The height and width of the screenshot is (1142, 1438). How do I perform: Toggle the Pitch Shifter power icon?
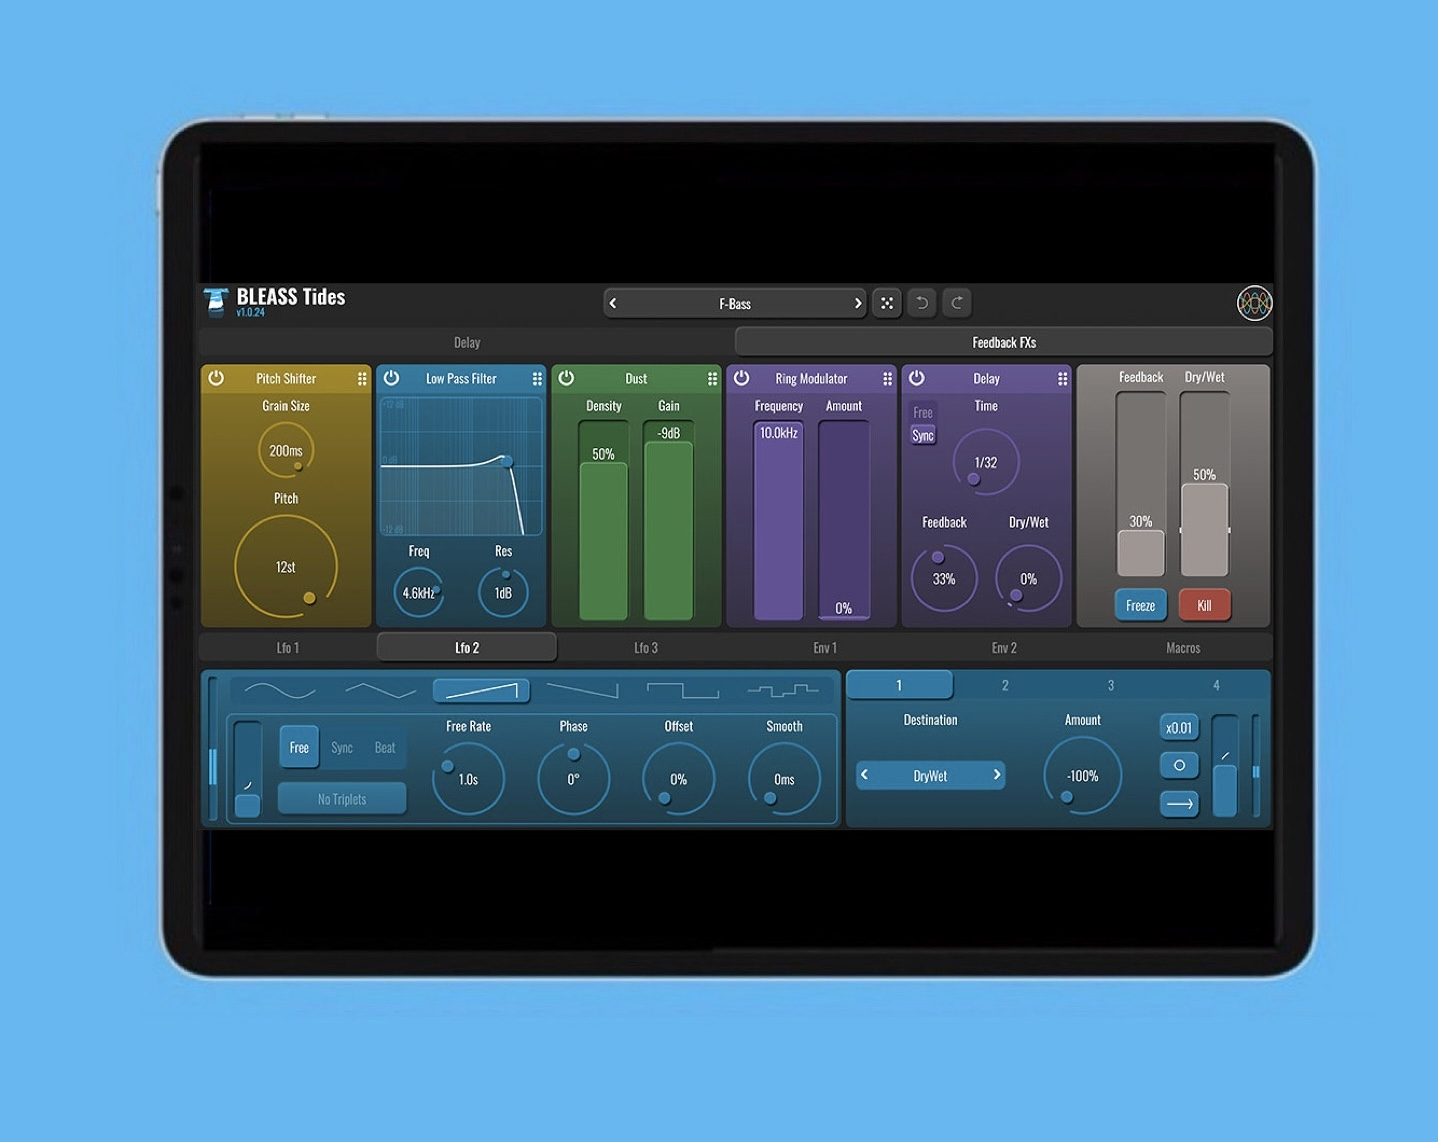point(216,378)
